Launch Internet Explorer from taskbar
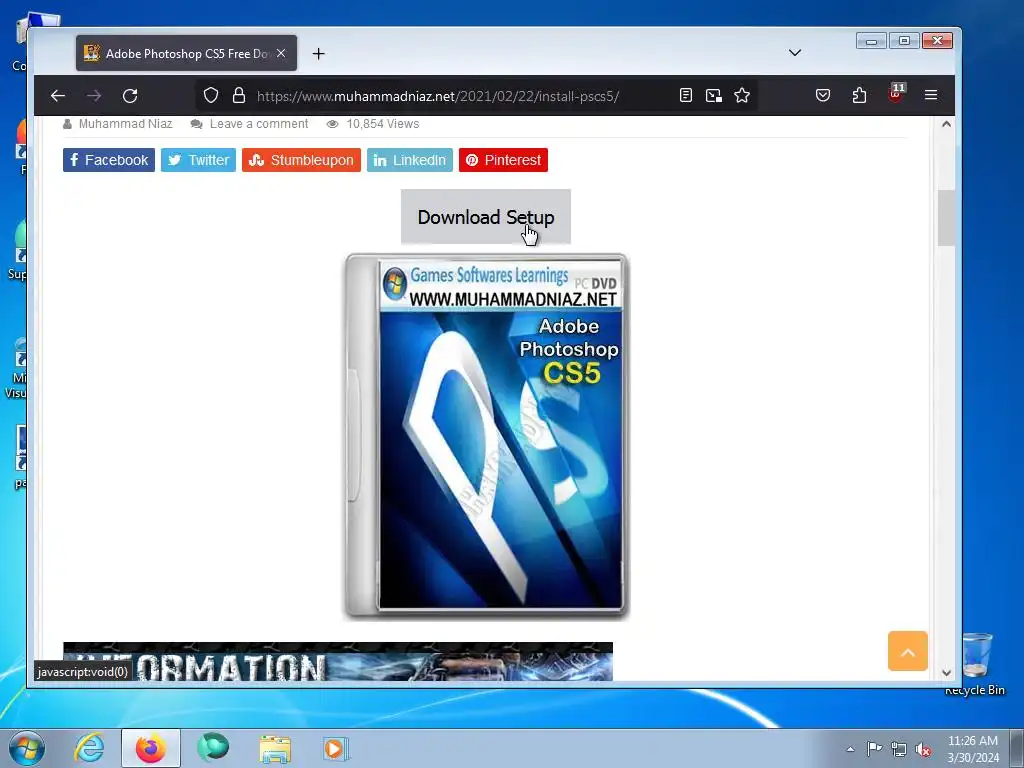Viewport: 1024px width, 768px height. (89, 748)
